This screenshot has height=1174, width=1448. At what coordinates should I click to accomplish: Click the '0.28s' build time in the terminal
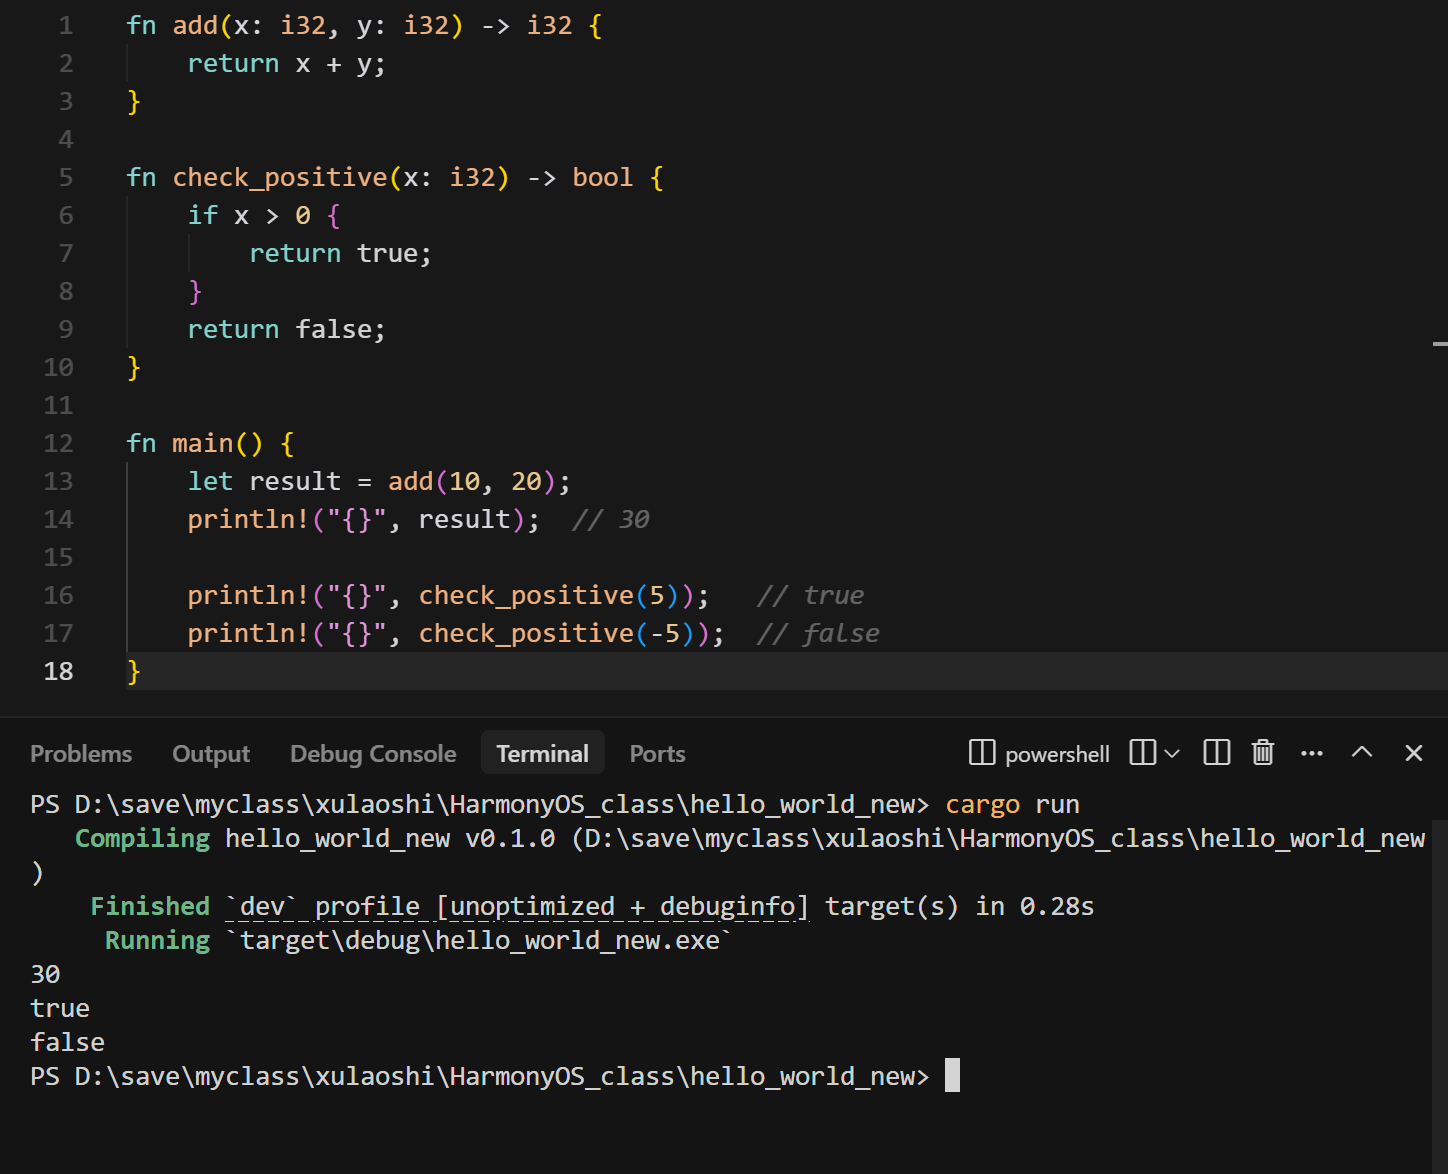1057,906
